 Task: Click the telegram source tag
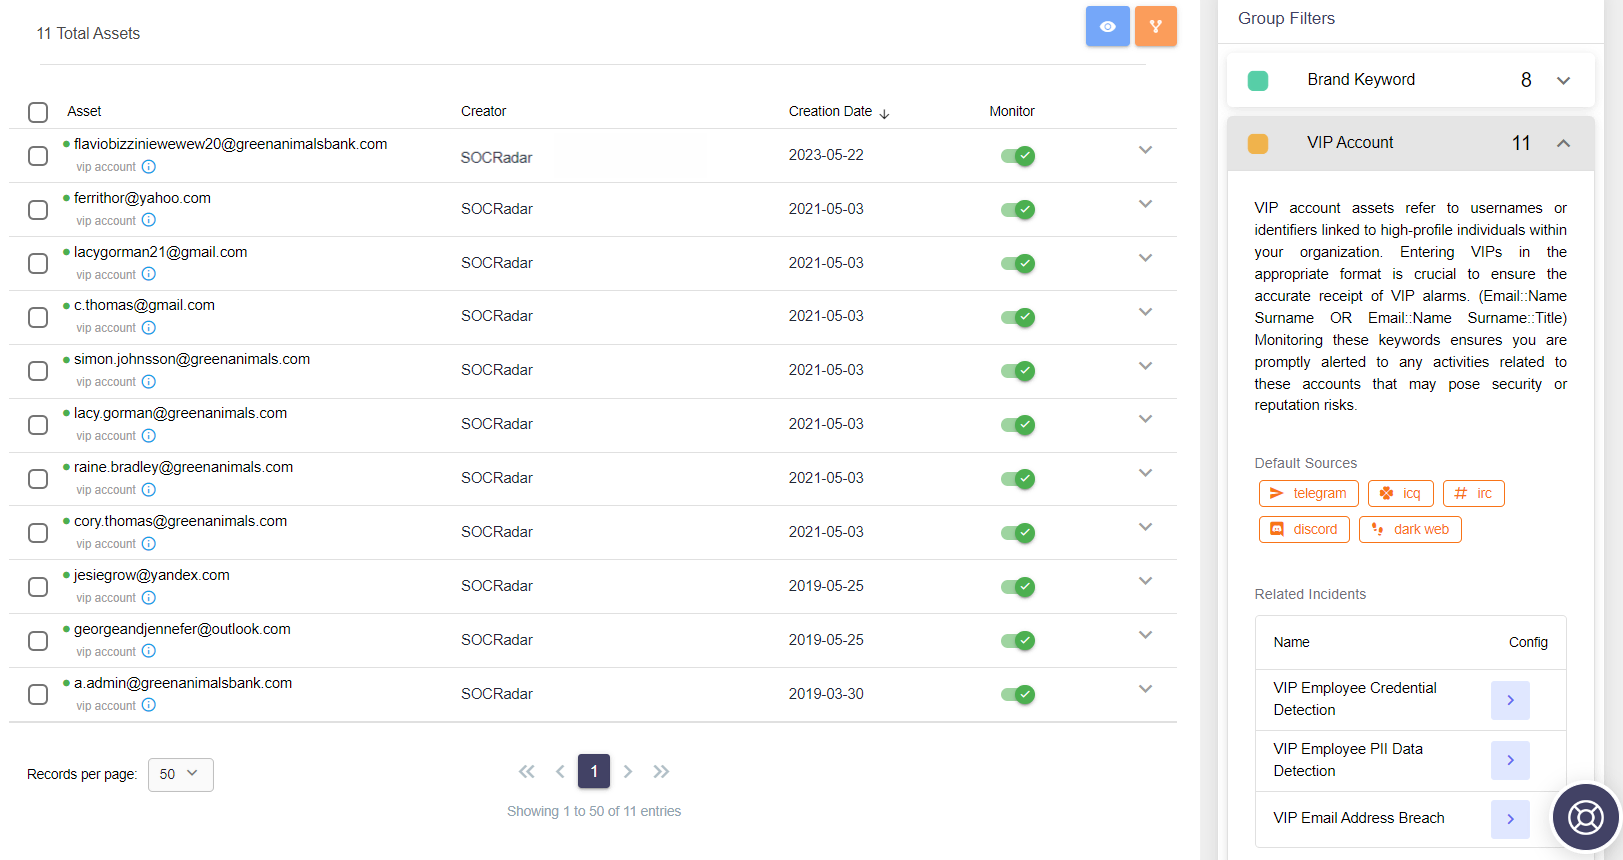coord(1309,493)
